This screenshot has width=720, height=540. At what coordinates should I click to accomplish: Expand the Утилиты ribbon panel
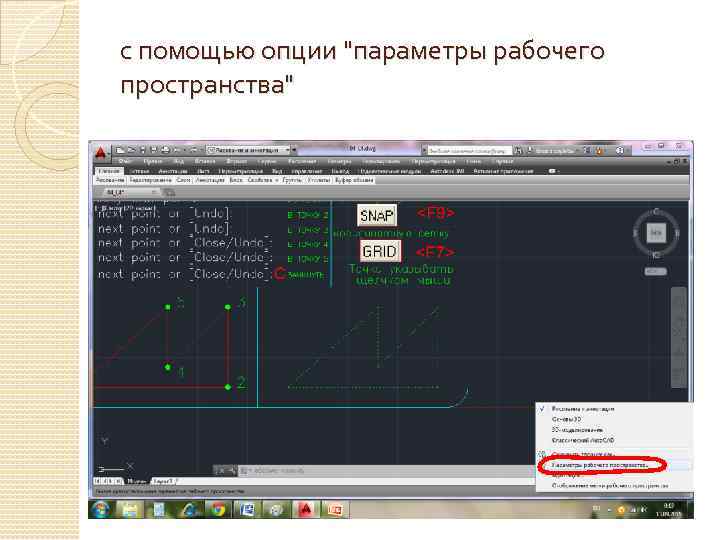318,180
